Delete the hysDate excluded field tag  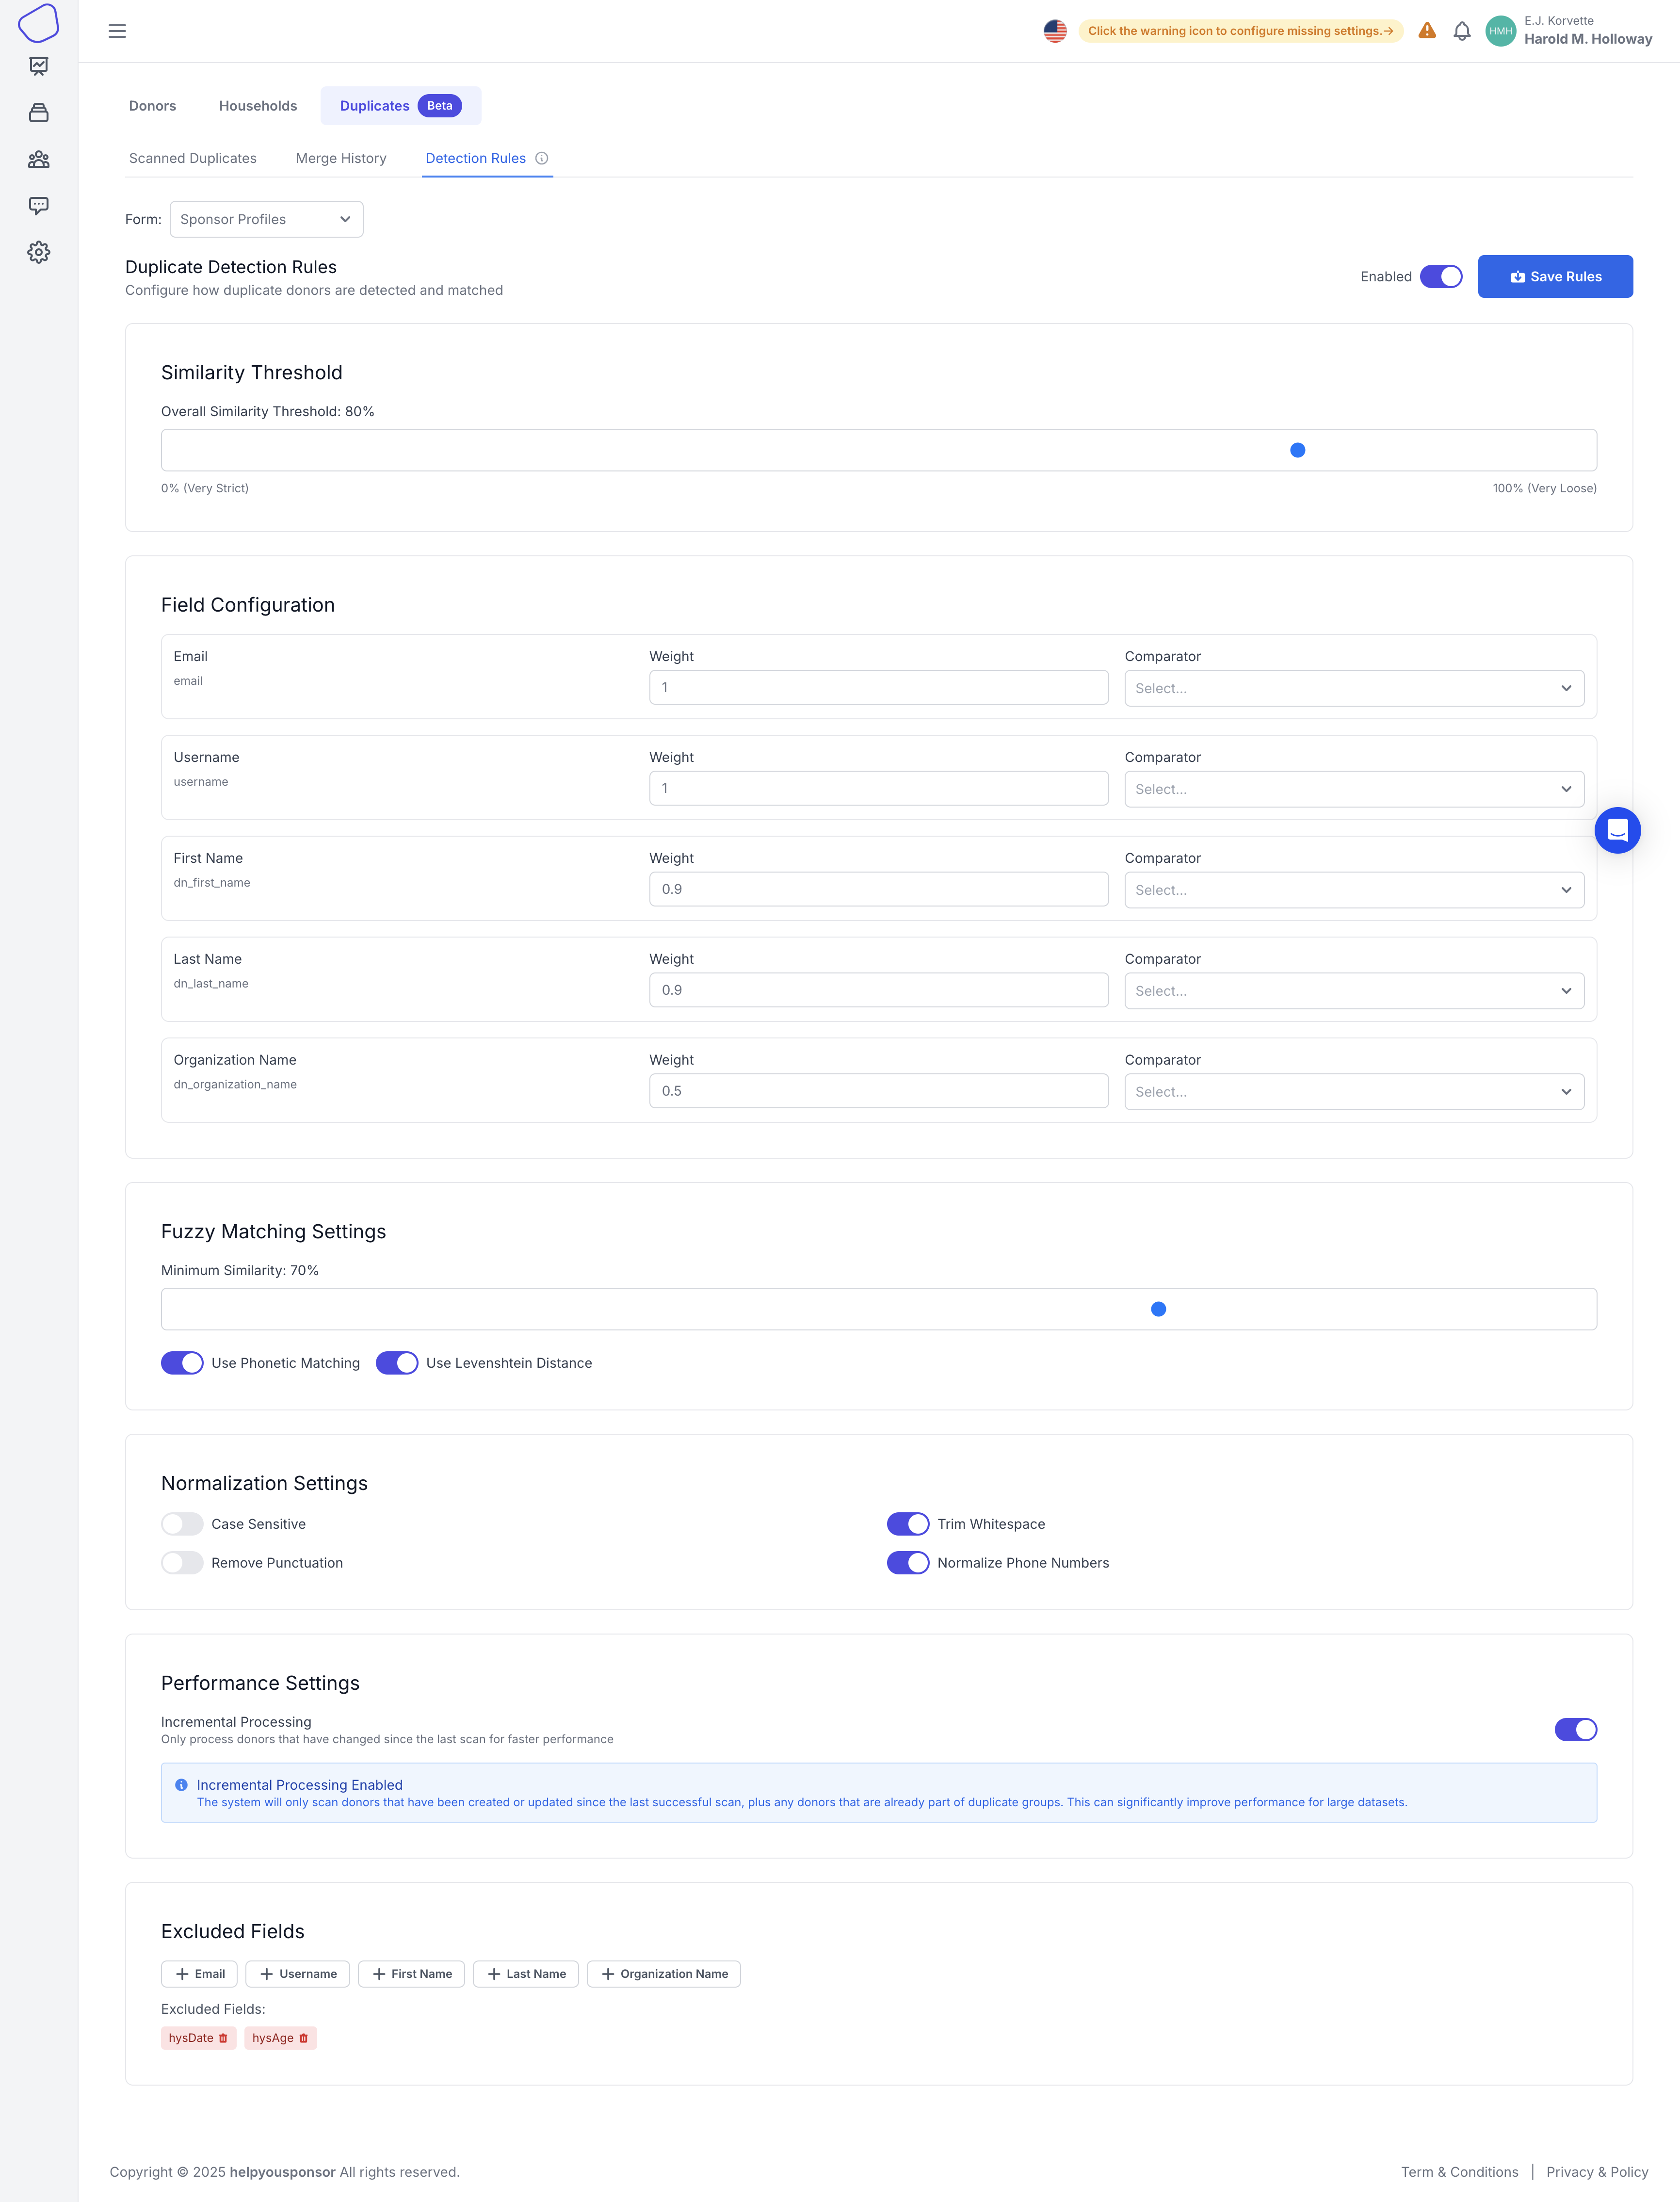223,2038
